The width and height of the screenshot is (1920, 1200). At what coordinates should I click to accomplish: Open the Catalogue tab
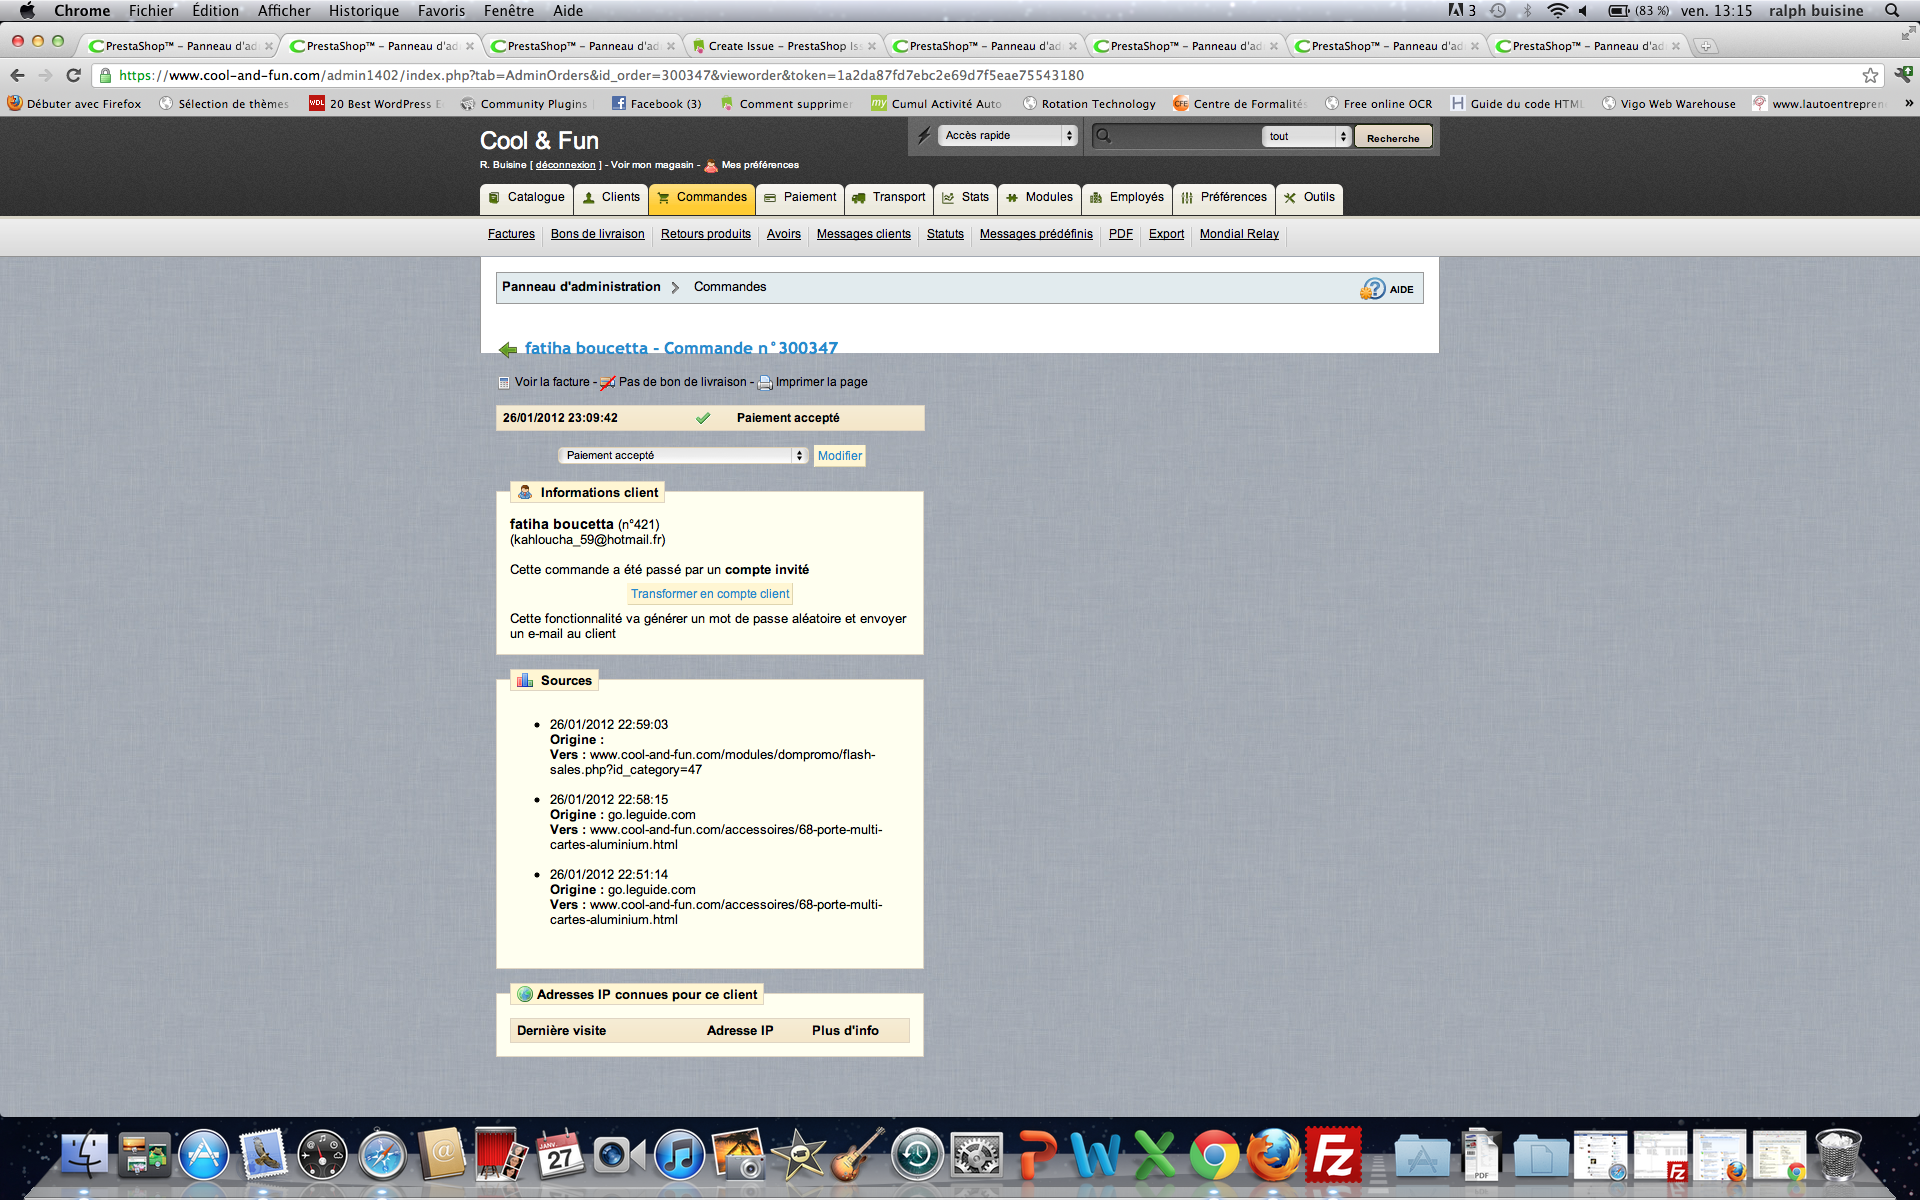(x=526, y=198)
